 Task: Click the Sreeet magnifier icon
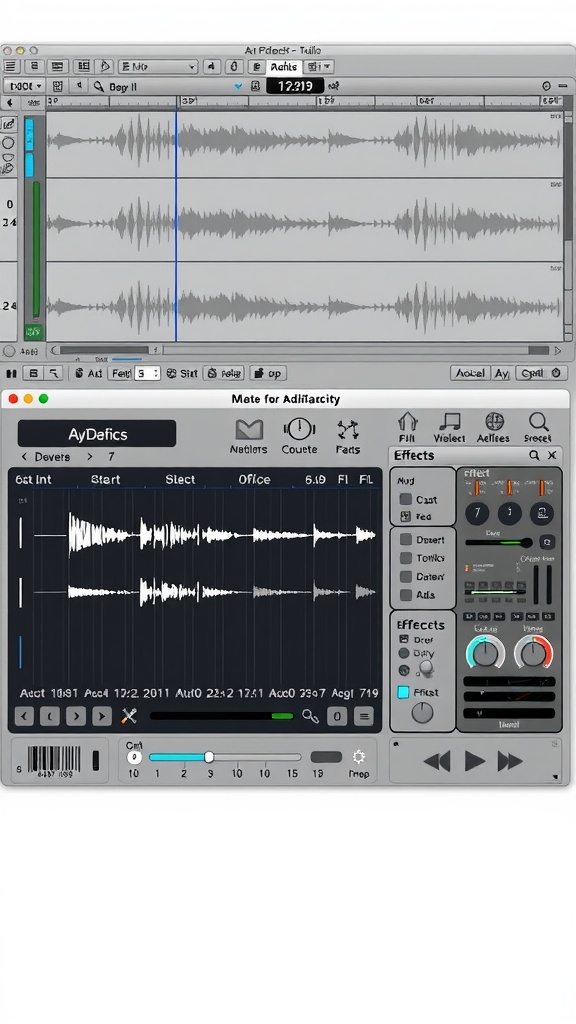click(x=539, y=421)
